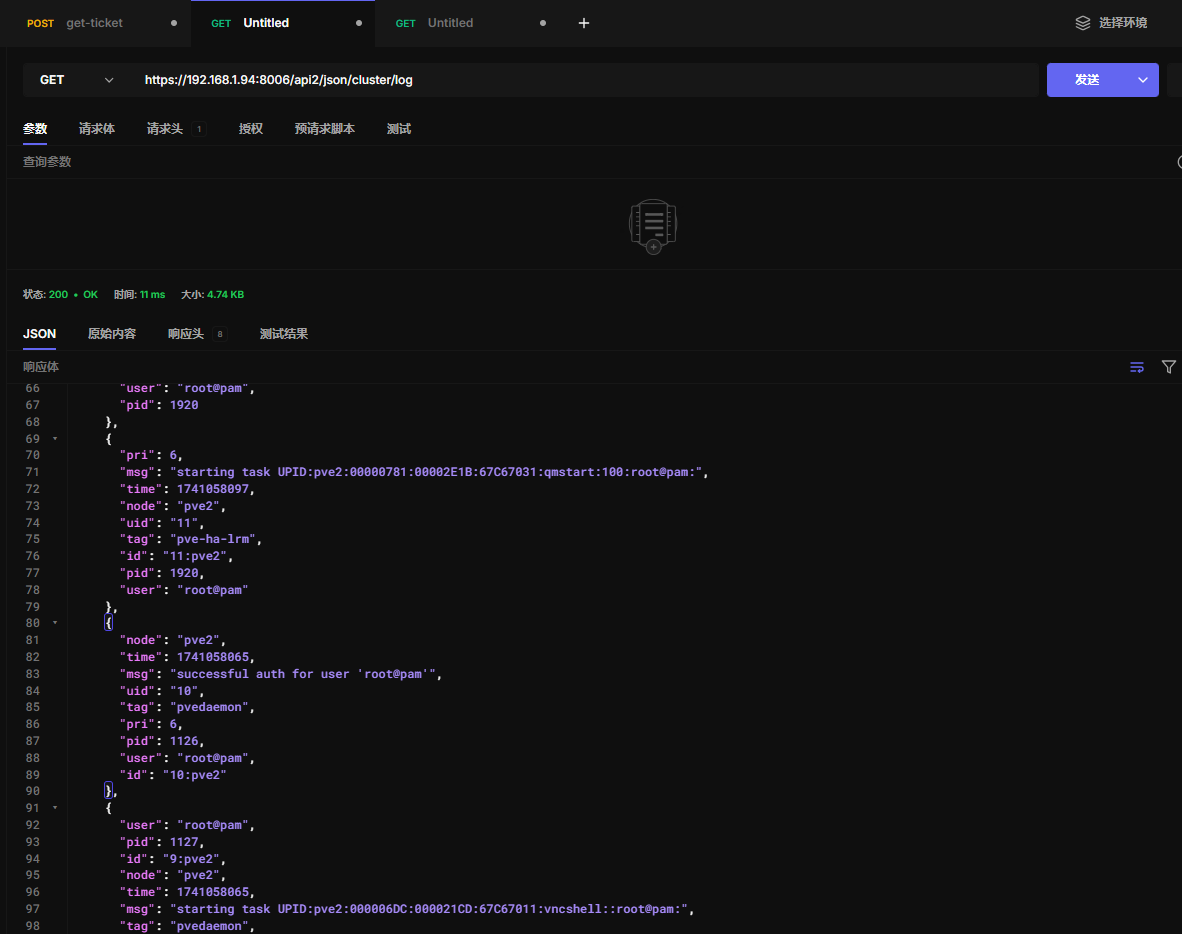The image size is (1182, 934).
Task: Expand the arrow next to 发送 button
Action: click(1142, 80)
